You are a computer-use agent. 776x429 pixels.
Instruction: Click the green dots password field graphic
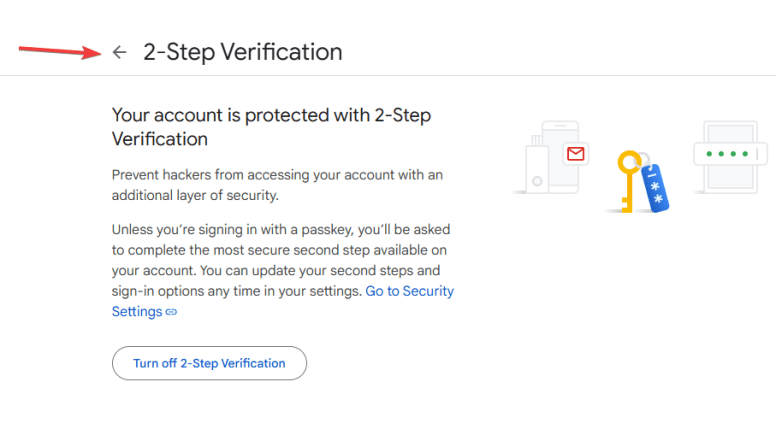[729, 154]
